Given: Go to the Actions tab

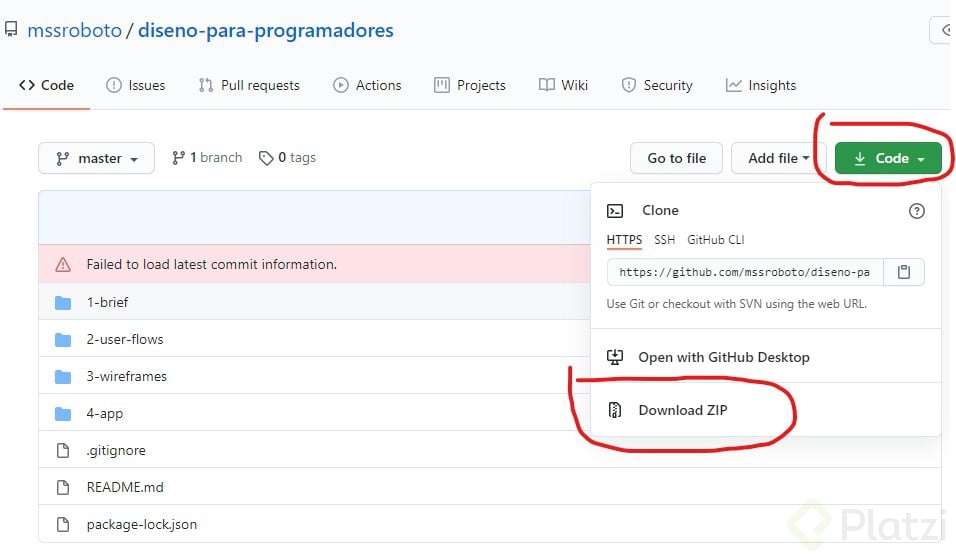Looking at the screenshot, I should [x=367, y=85].
